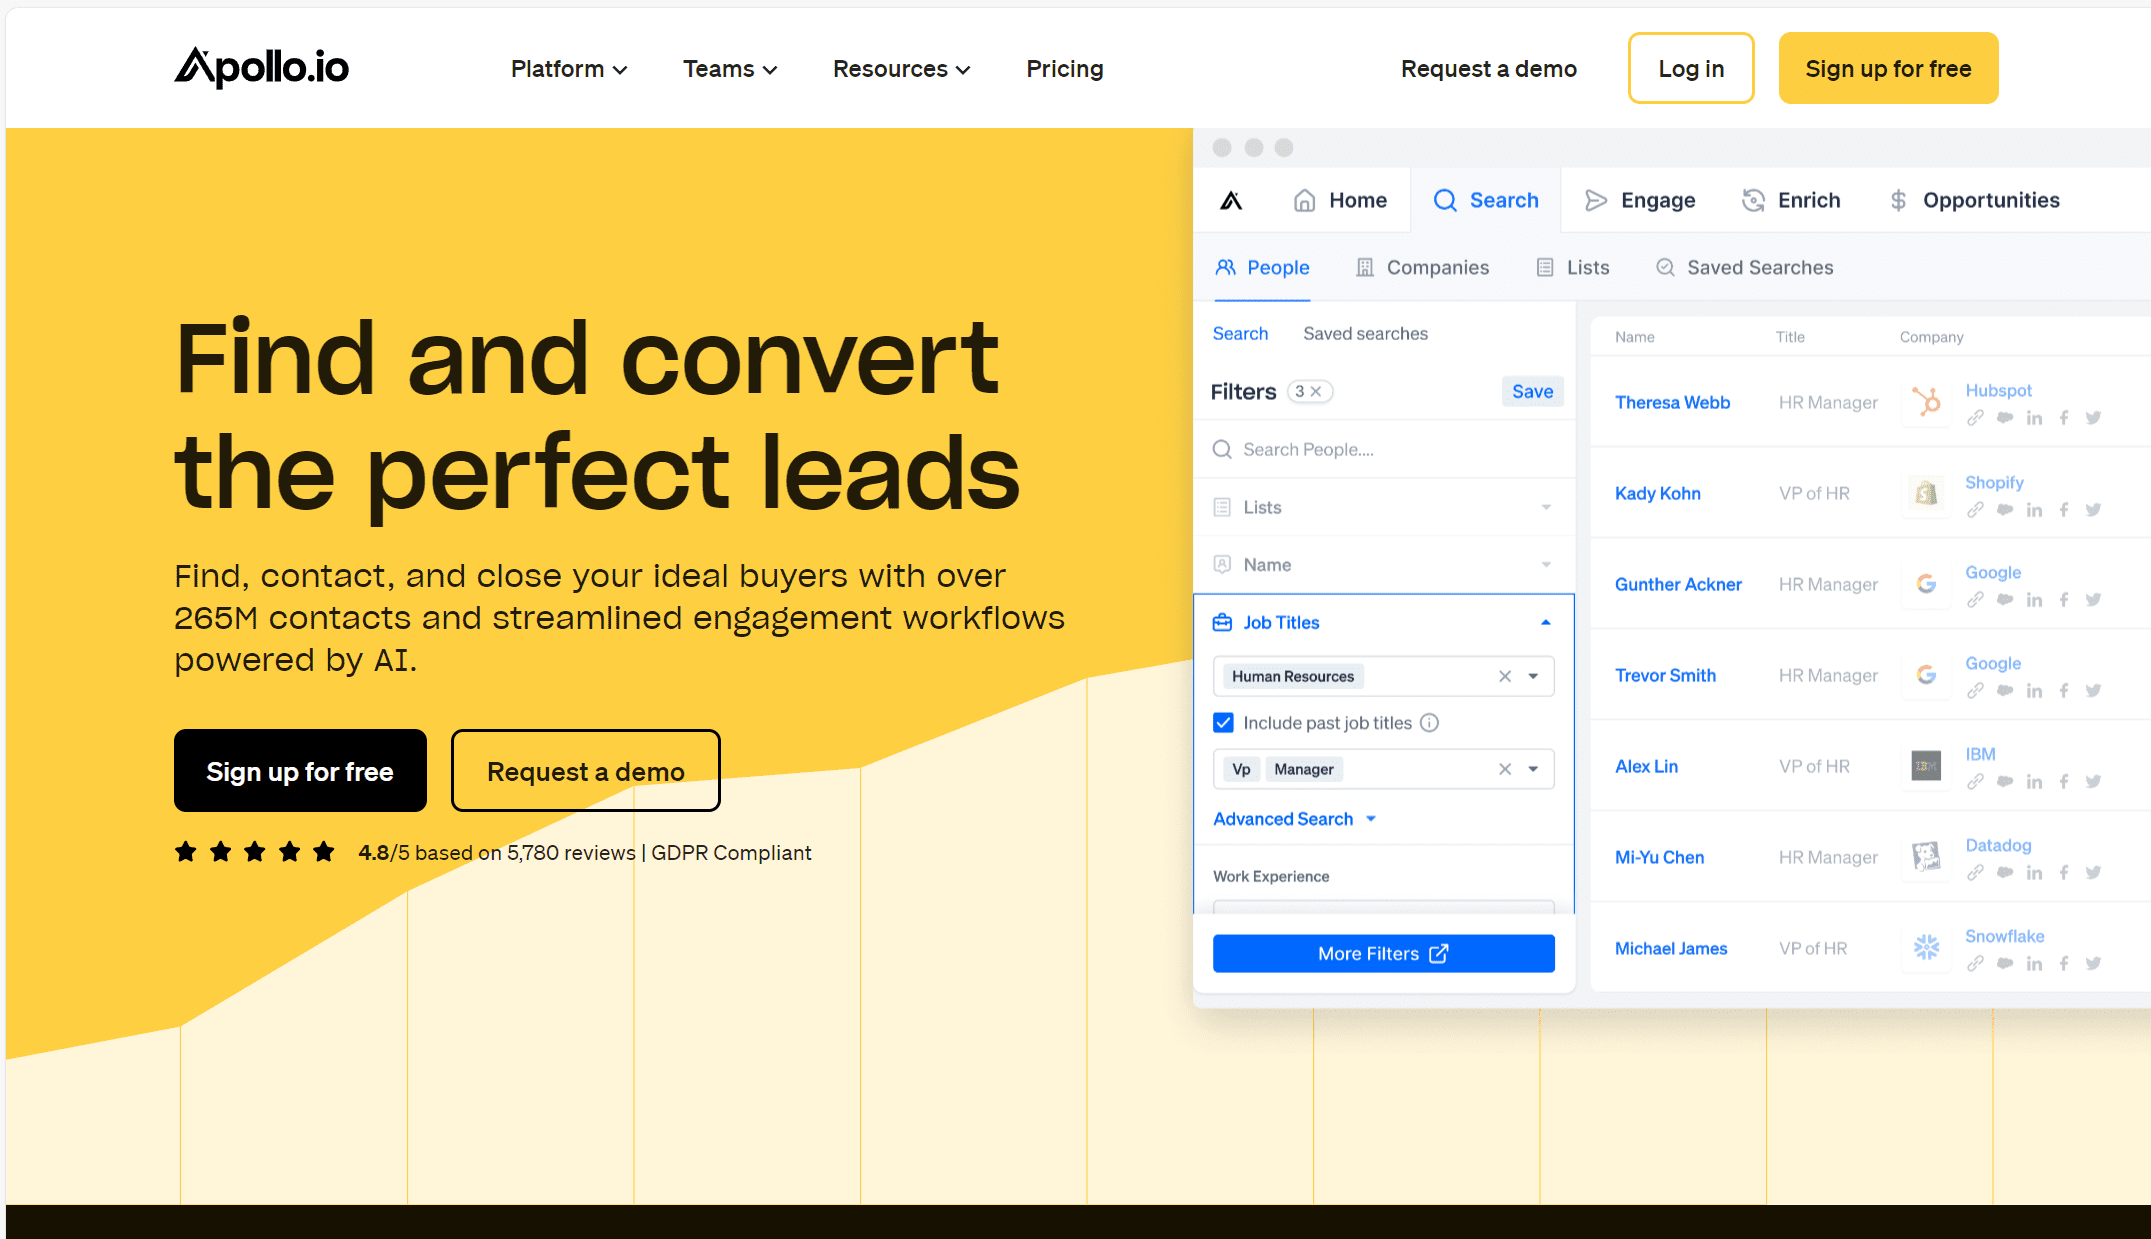
Task: Click the Enrich navigation icon
Action: pyautogui.click(x=1754, y=199)
